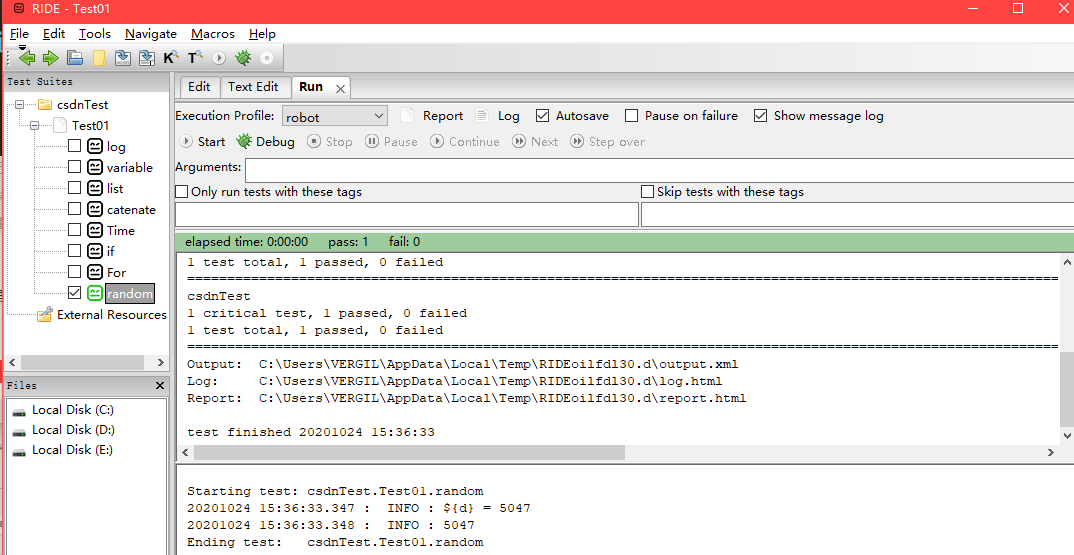1074x555 pixels.
Task: Switch to the Text Edit tab
Action: point(253,87)
